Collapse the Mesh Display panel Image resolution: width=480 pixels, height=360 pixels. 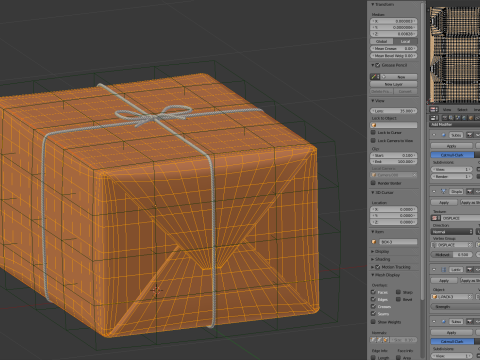(x=373, y=275)
